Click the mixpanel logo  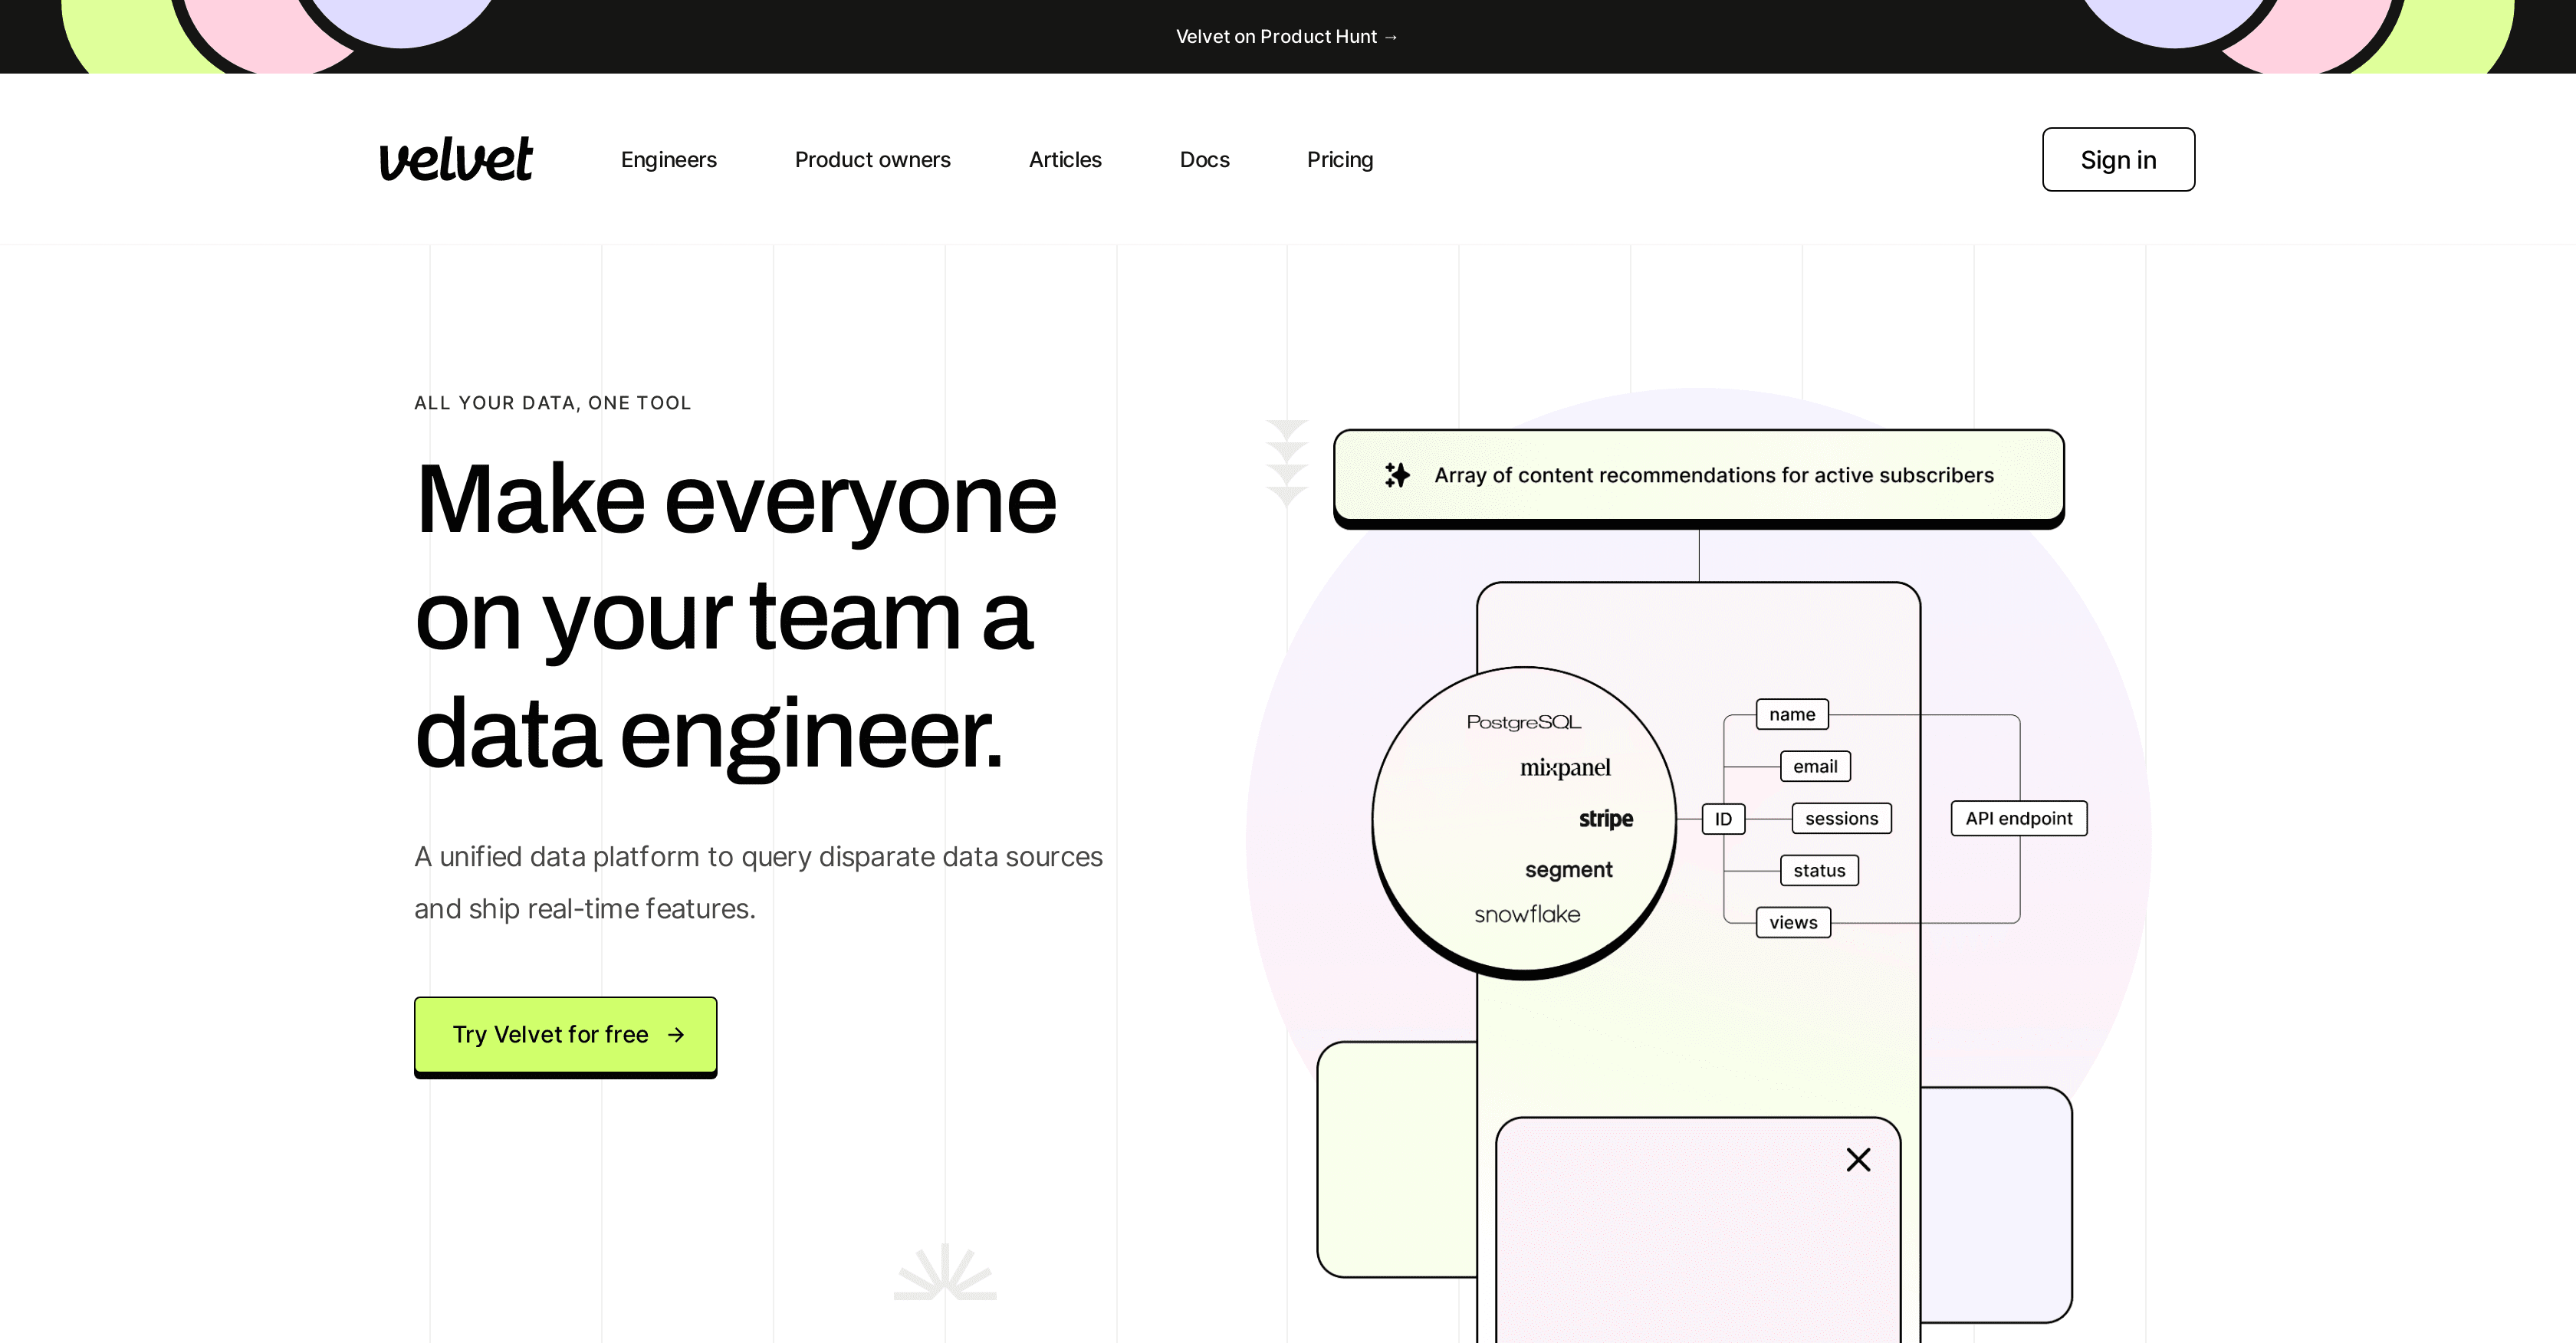click(1565, 768)
